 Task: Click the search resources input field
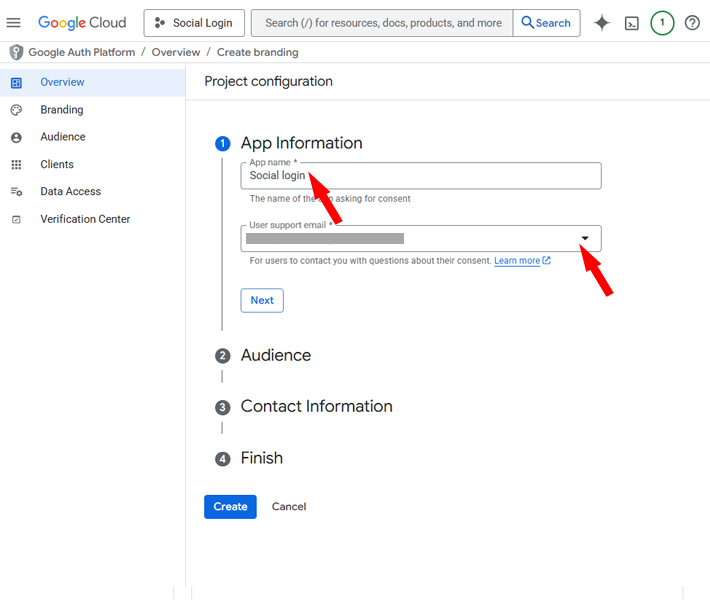pos(383,23)
